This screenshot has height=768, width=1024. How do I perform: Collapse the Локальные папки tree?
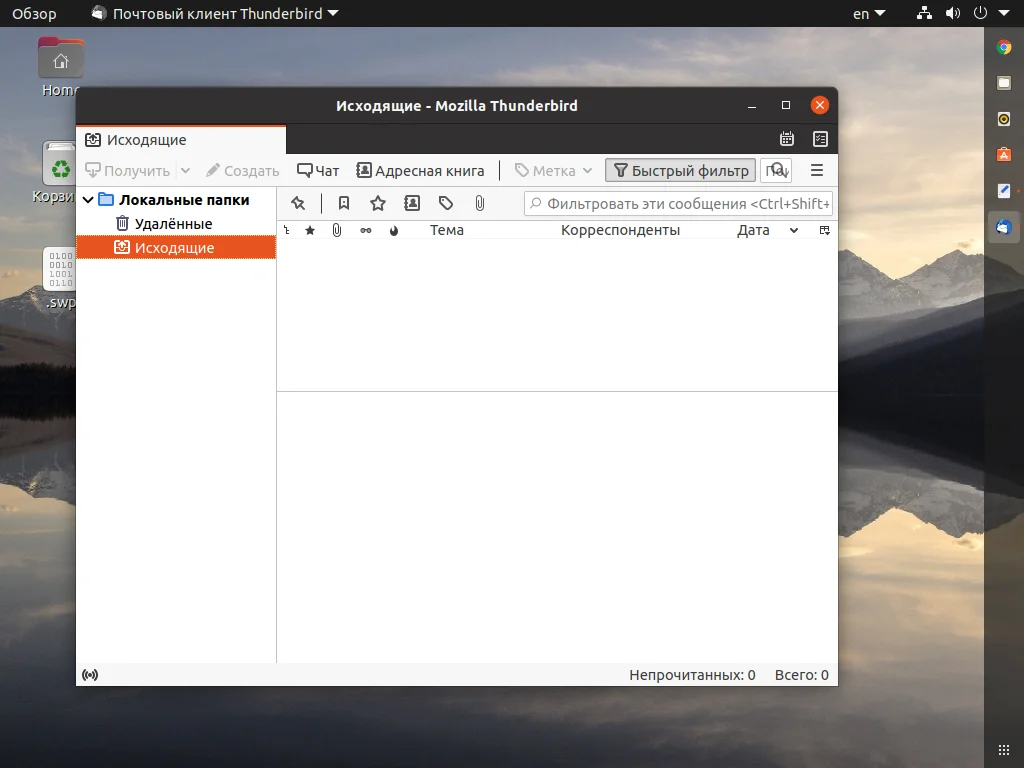click(89, 200)
